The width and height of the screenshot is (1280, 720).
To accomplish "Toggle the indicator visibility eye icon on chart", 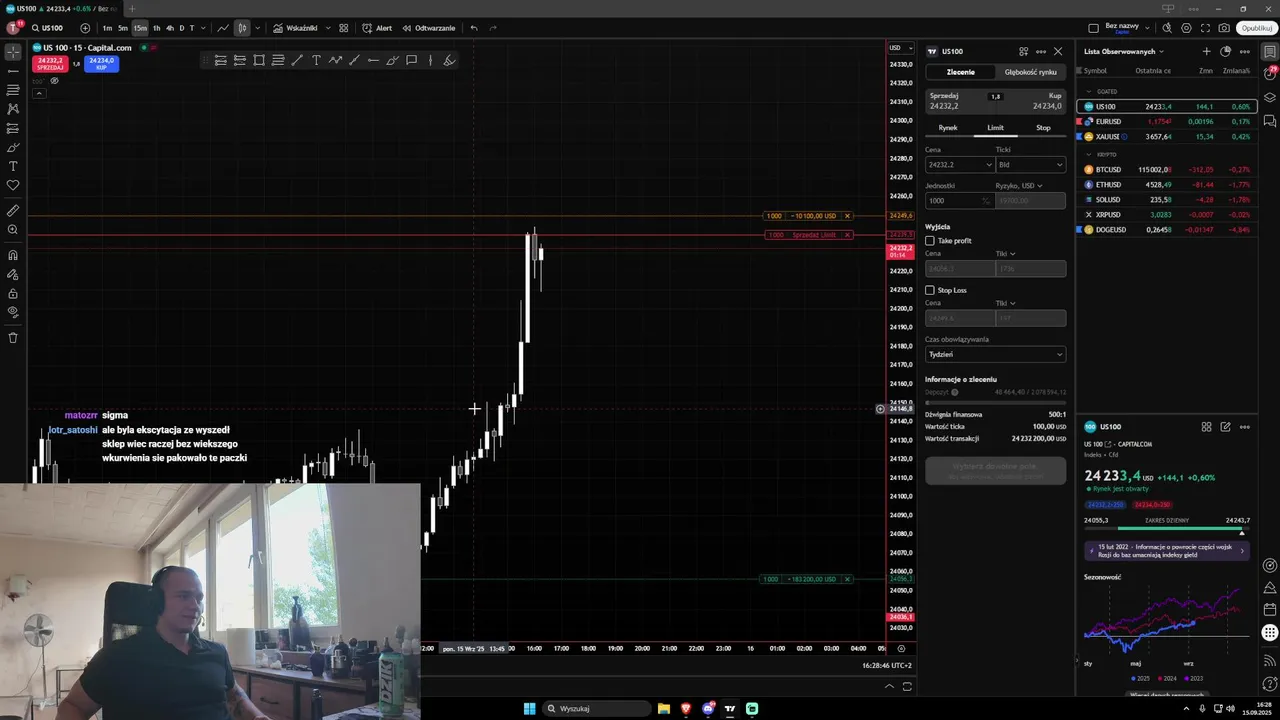I will pyautogui.click(x=54, y=81).
